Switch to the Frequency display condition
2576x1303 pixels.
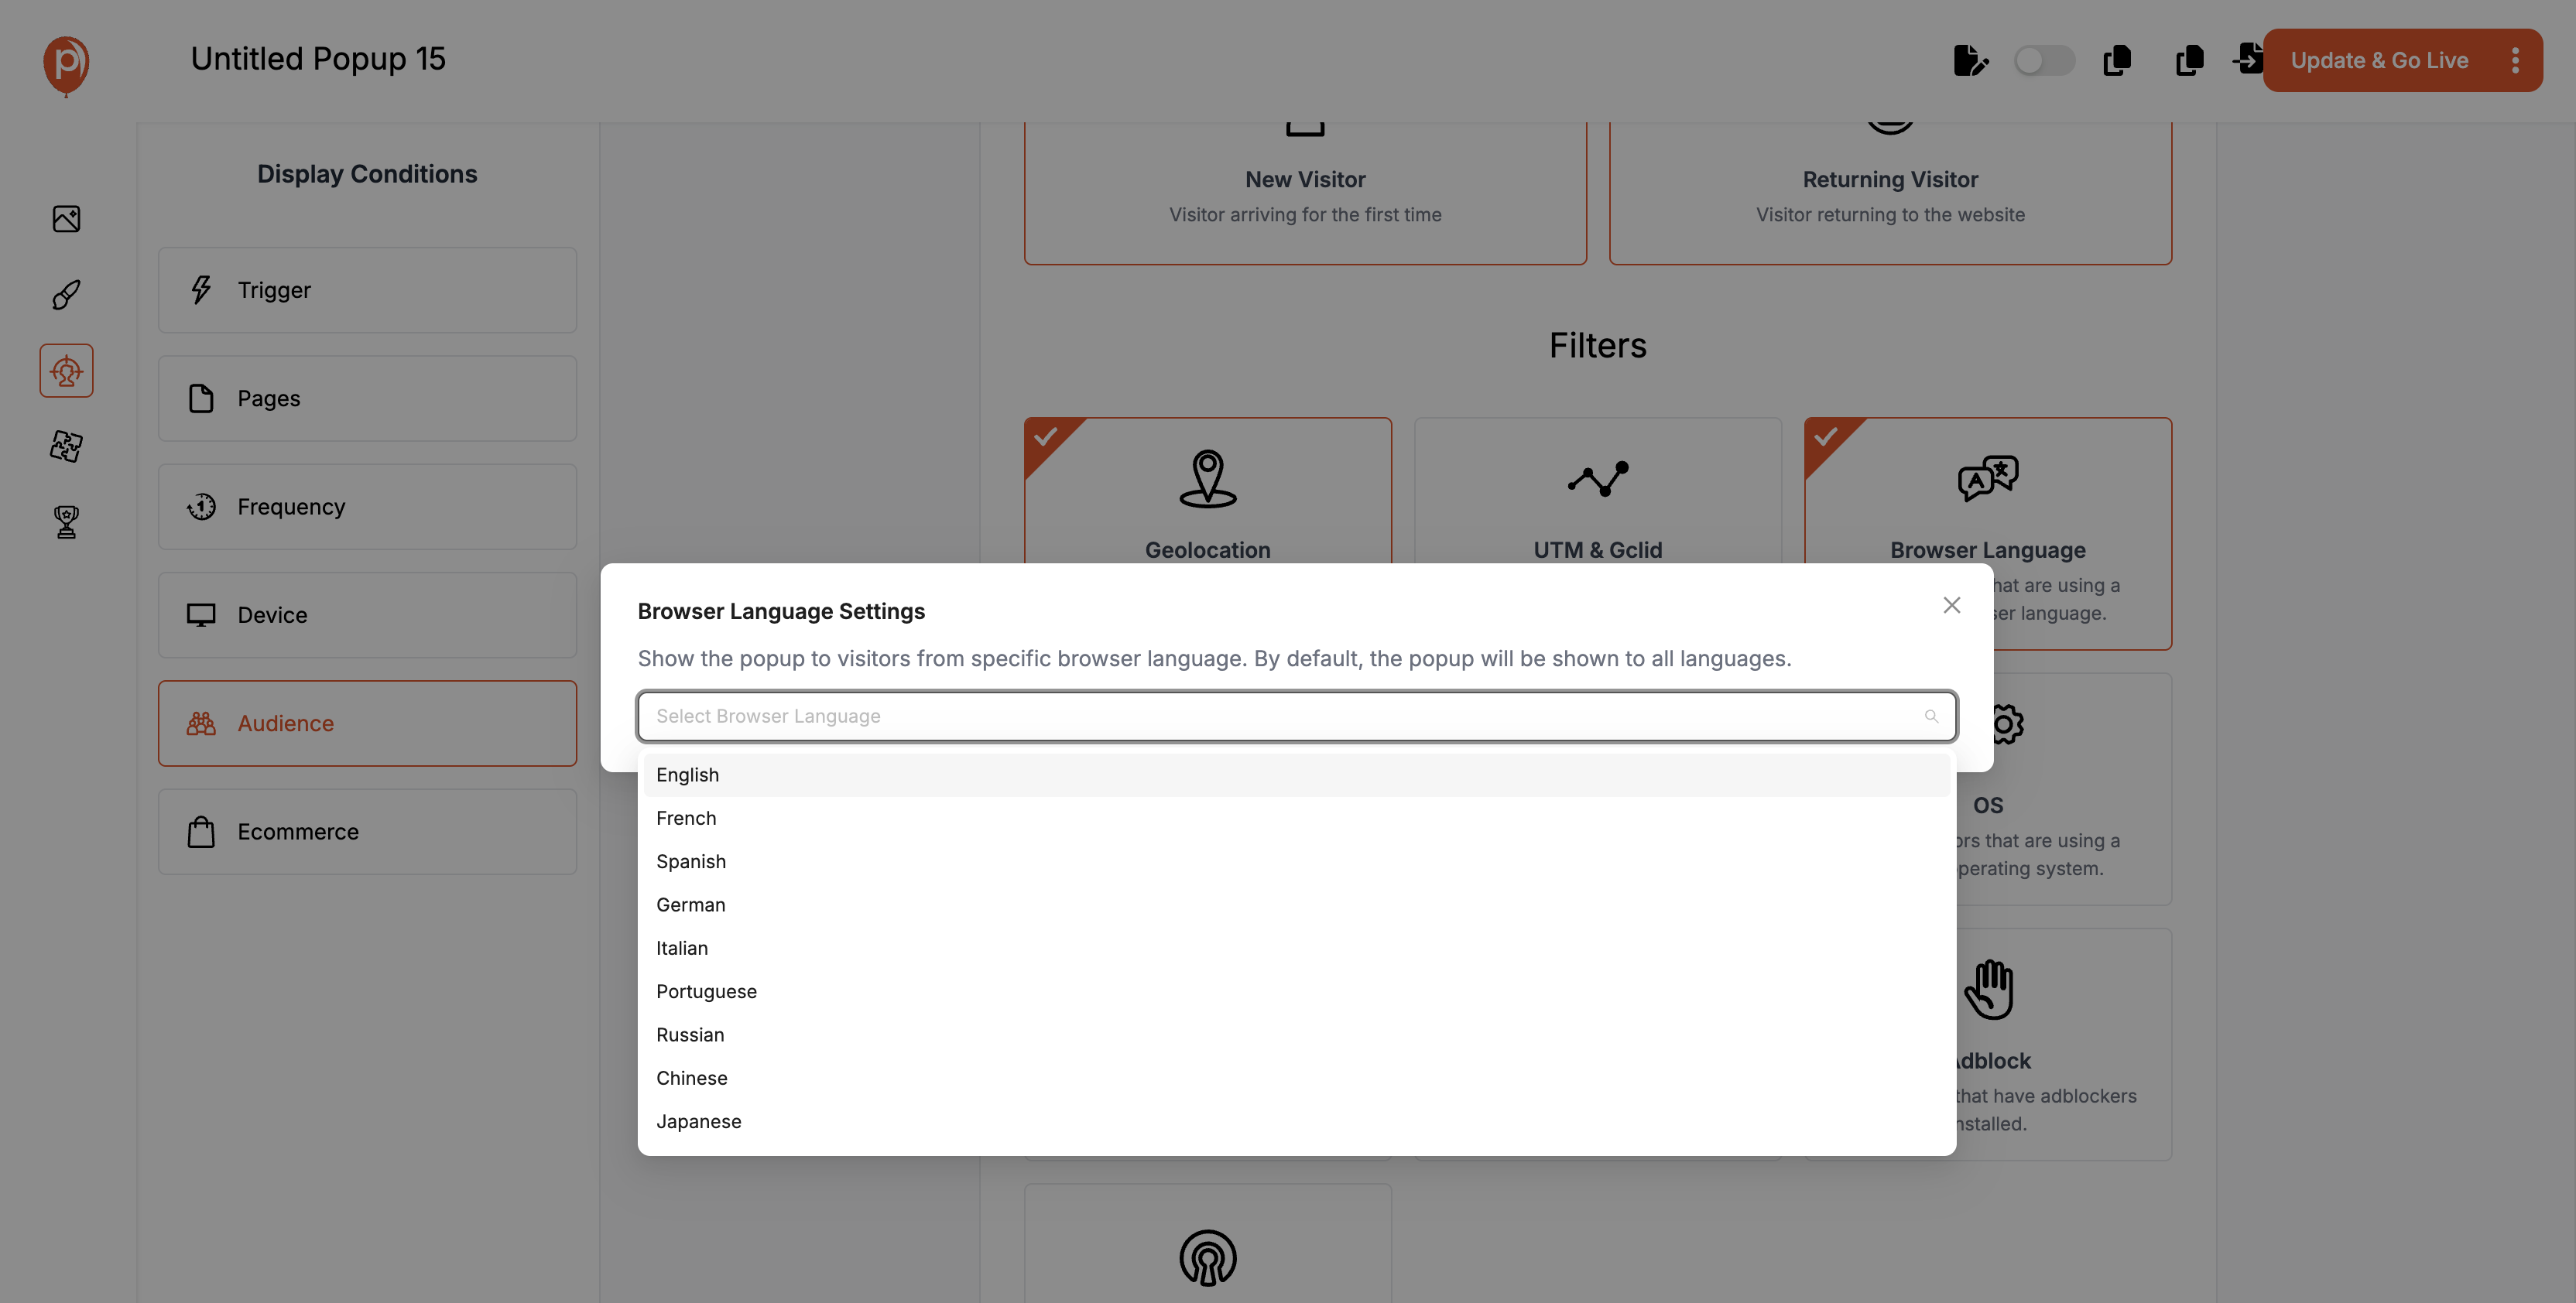pyautogui.click(x=367, y=506)
